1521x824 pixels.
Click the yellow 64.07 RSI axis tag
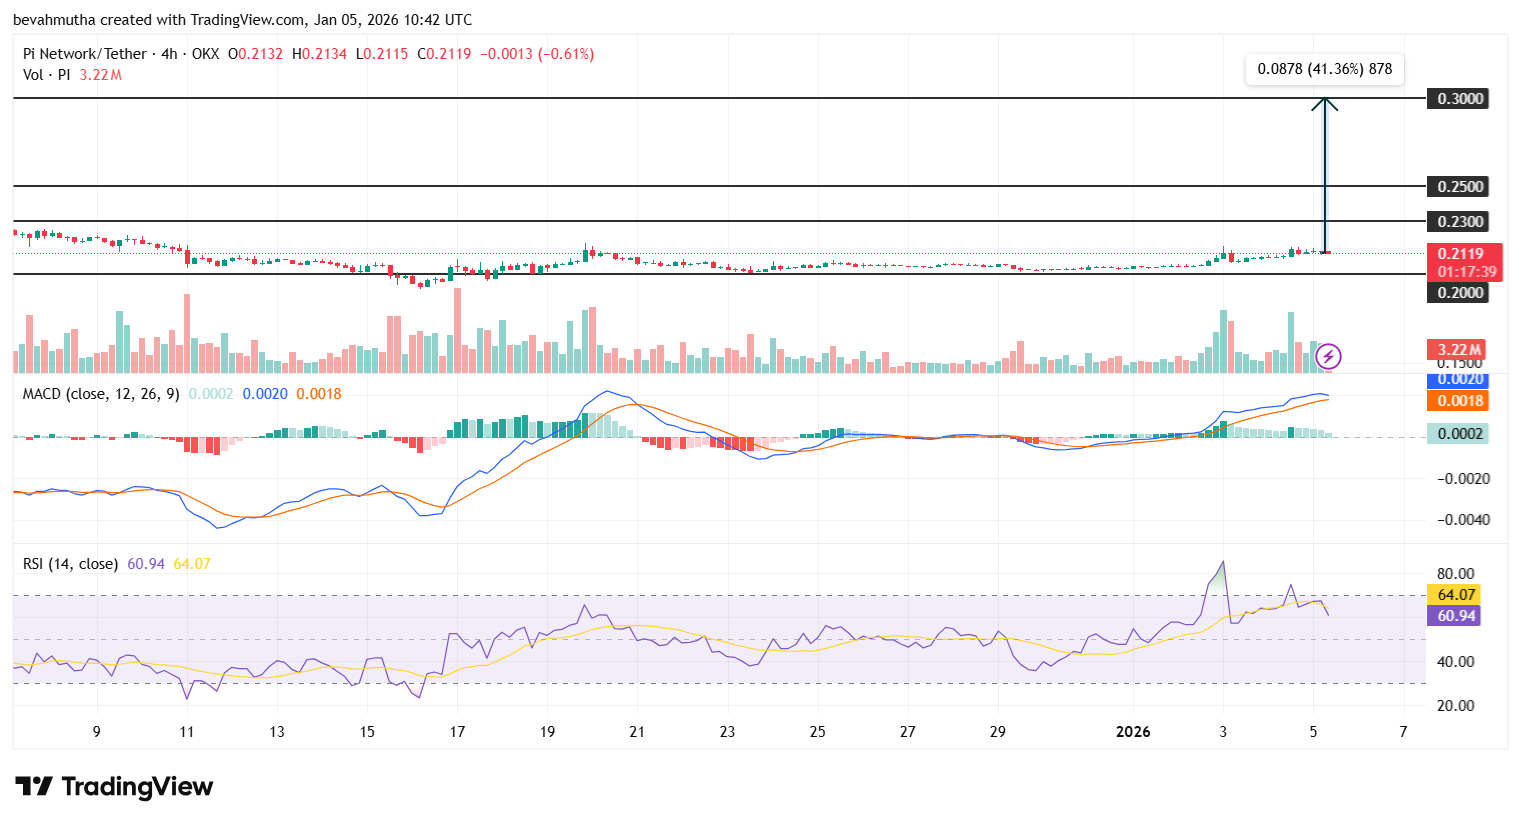coord(1456,595)
